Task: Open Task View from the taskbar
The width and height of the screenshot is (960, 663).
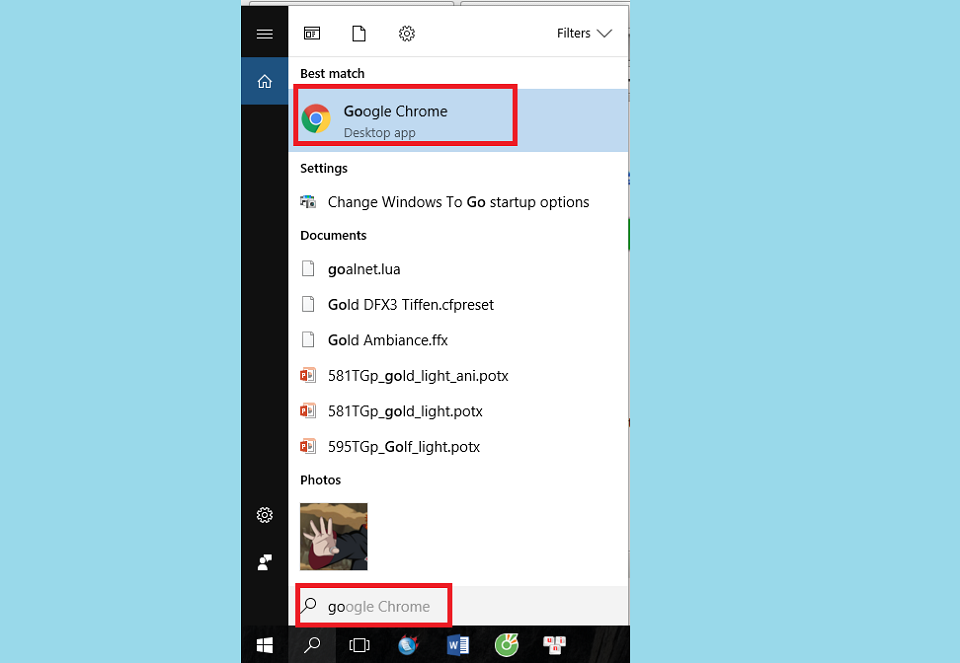Action: click(x=359, y=645)
